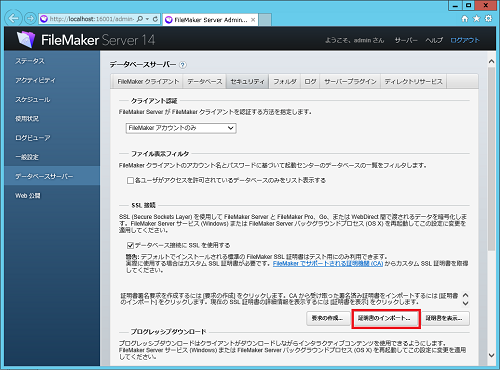Open the サーバー menu in header

click(x=406, y=40)
